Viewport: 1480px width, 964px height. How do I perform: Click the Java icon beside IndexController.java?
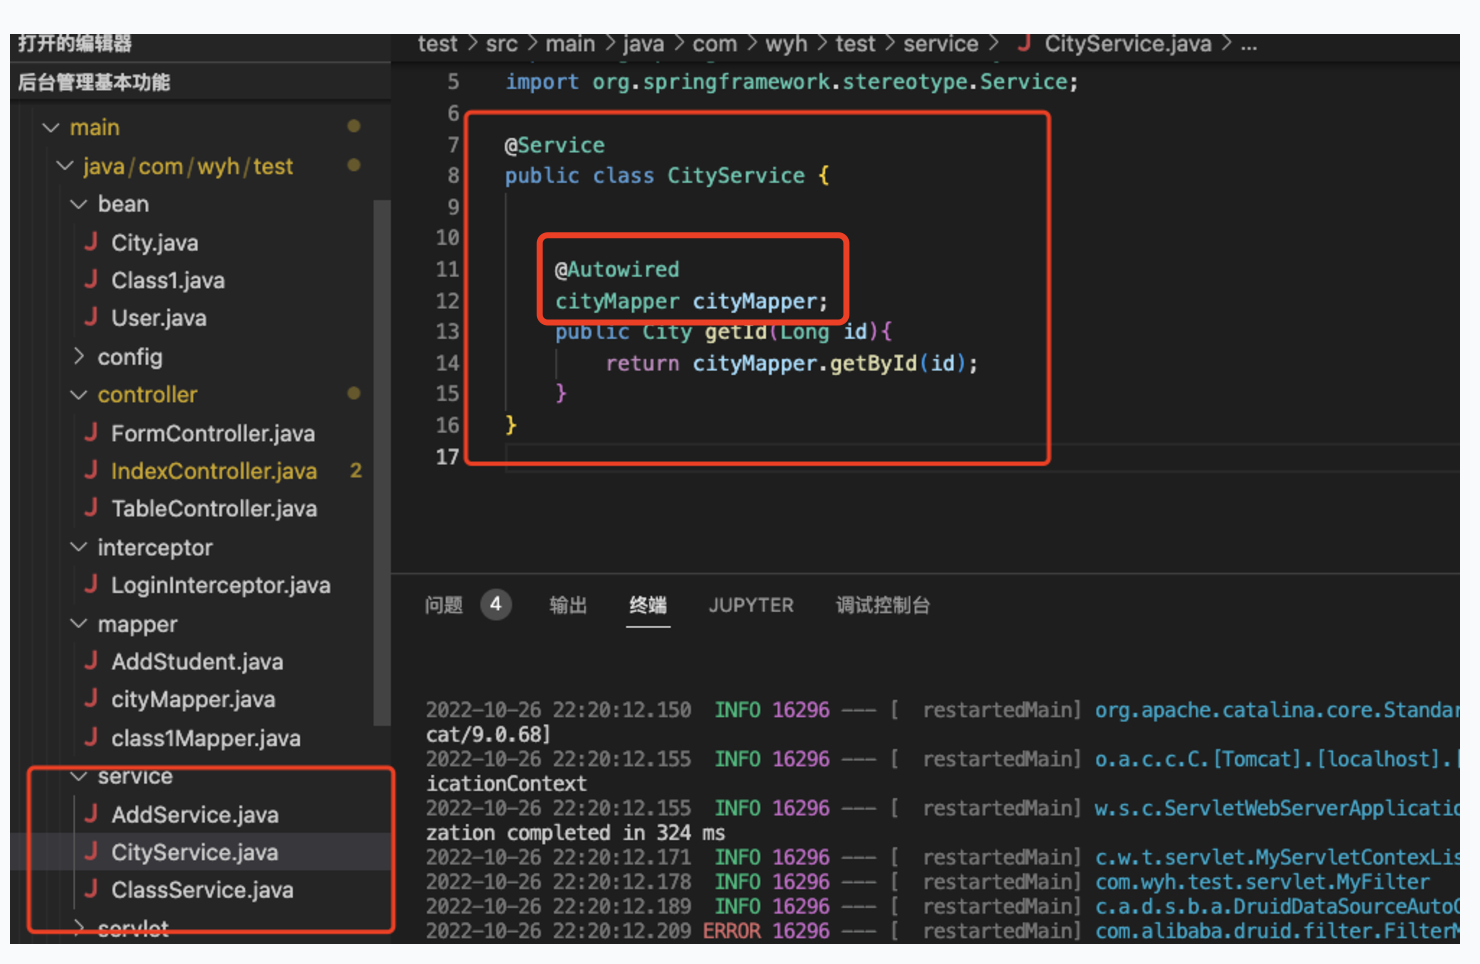[91, 470]
